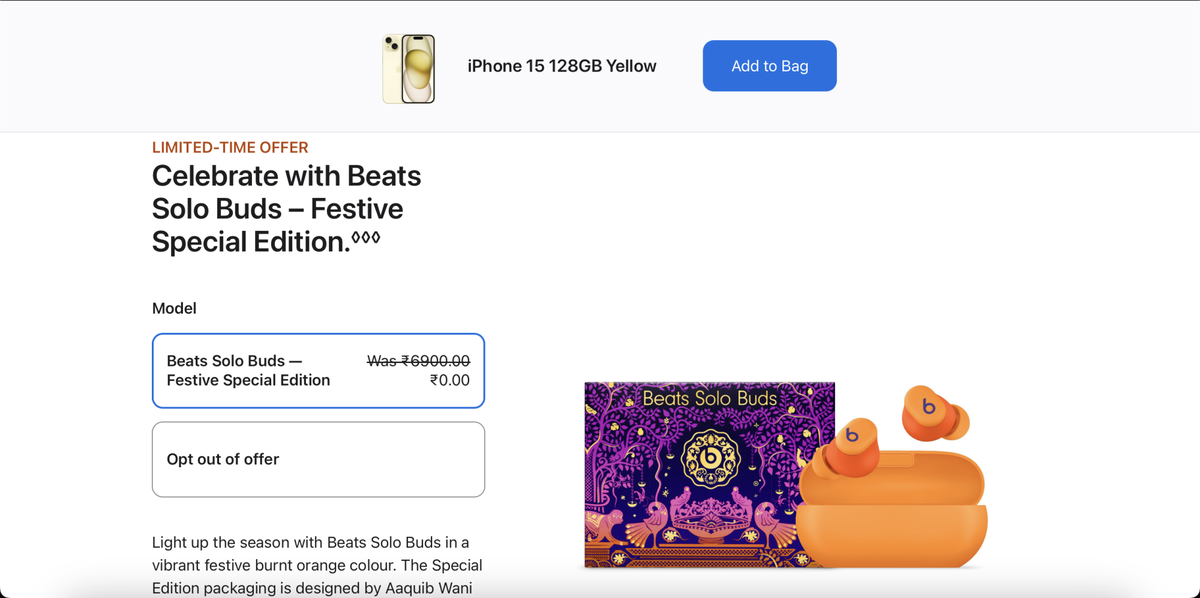1200x598 pixels.
Task: Select the orange Beats charging case
Action: tap(892, 513)
